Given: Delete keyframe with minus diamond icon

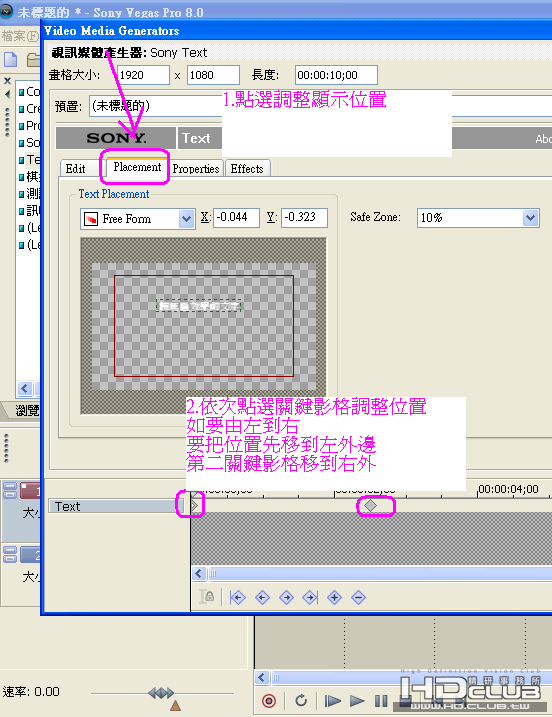Looking at the screenshot, I should coord(359,597).
